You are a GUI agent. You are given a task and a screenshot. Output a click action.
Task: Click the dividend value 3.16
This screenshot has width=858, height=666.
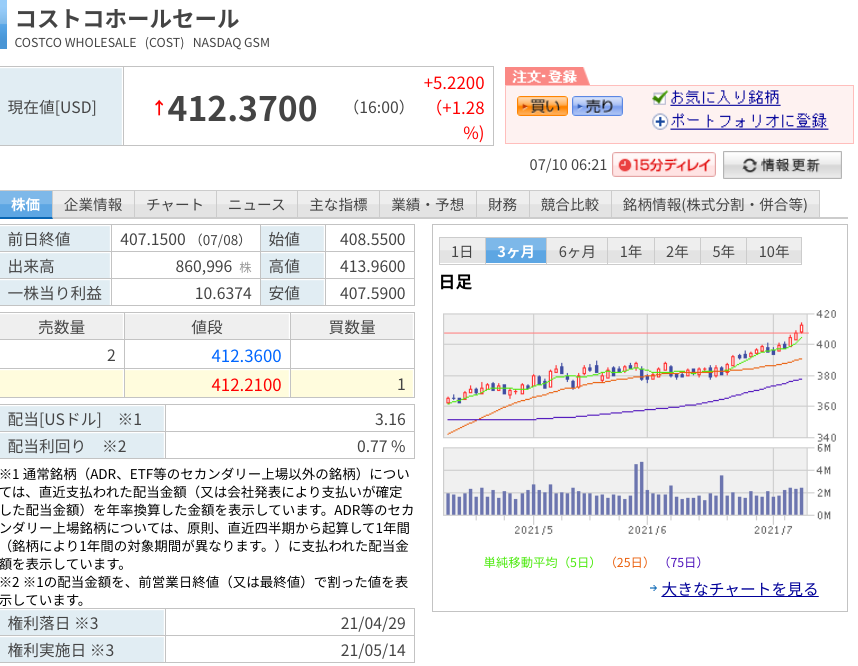coord(390,420)
